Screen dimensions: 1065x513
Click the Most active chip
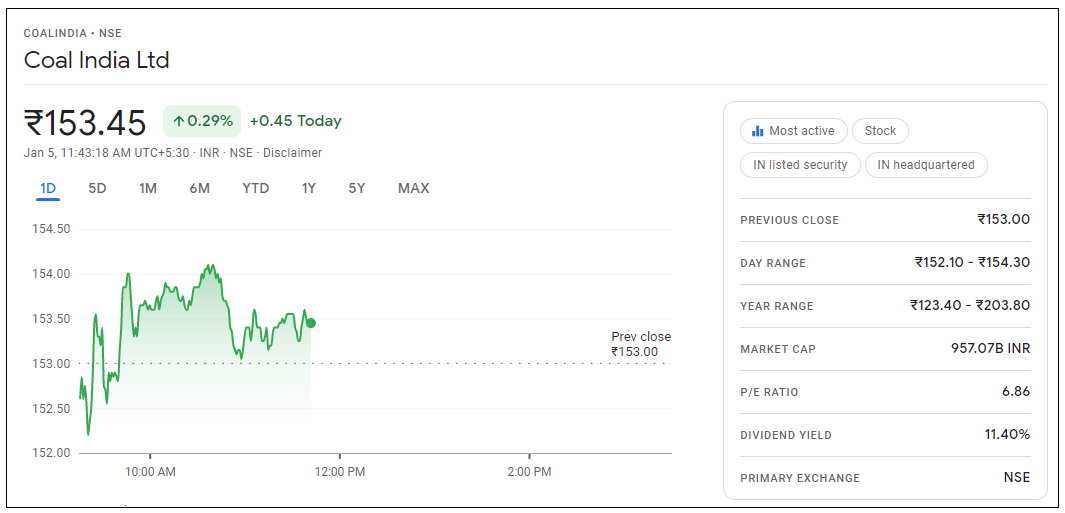(793, 131)
